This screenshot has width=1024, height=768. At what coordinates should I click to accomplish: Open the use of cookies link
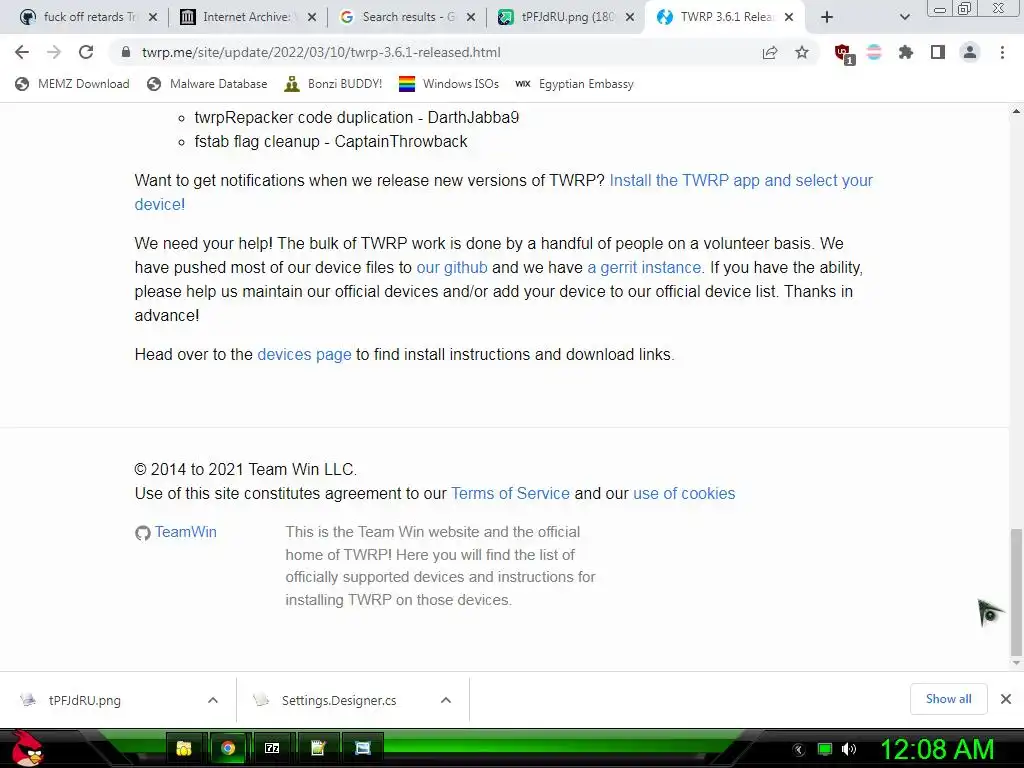pyautogui.click(x=684, y=493)
